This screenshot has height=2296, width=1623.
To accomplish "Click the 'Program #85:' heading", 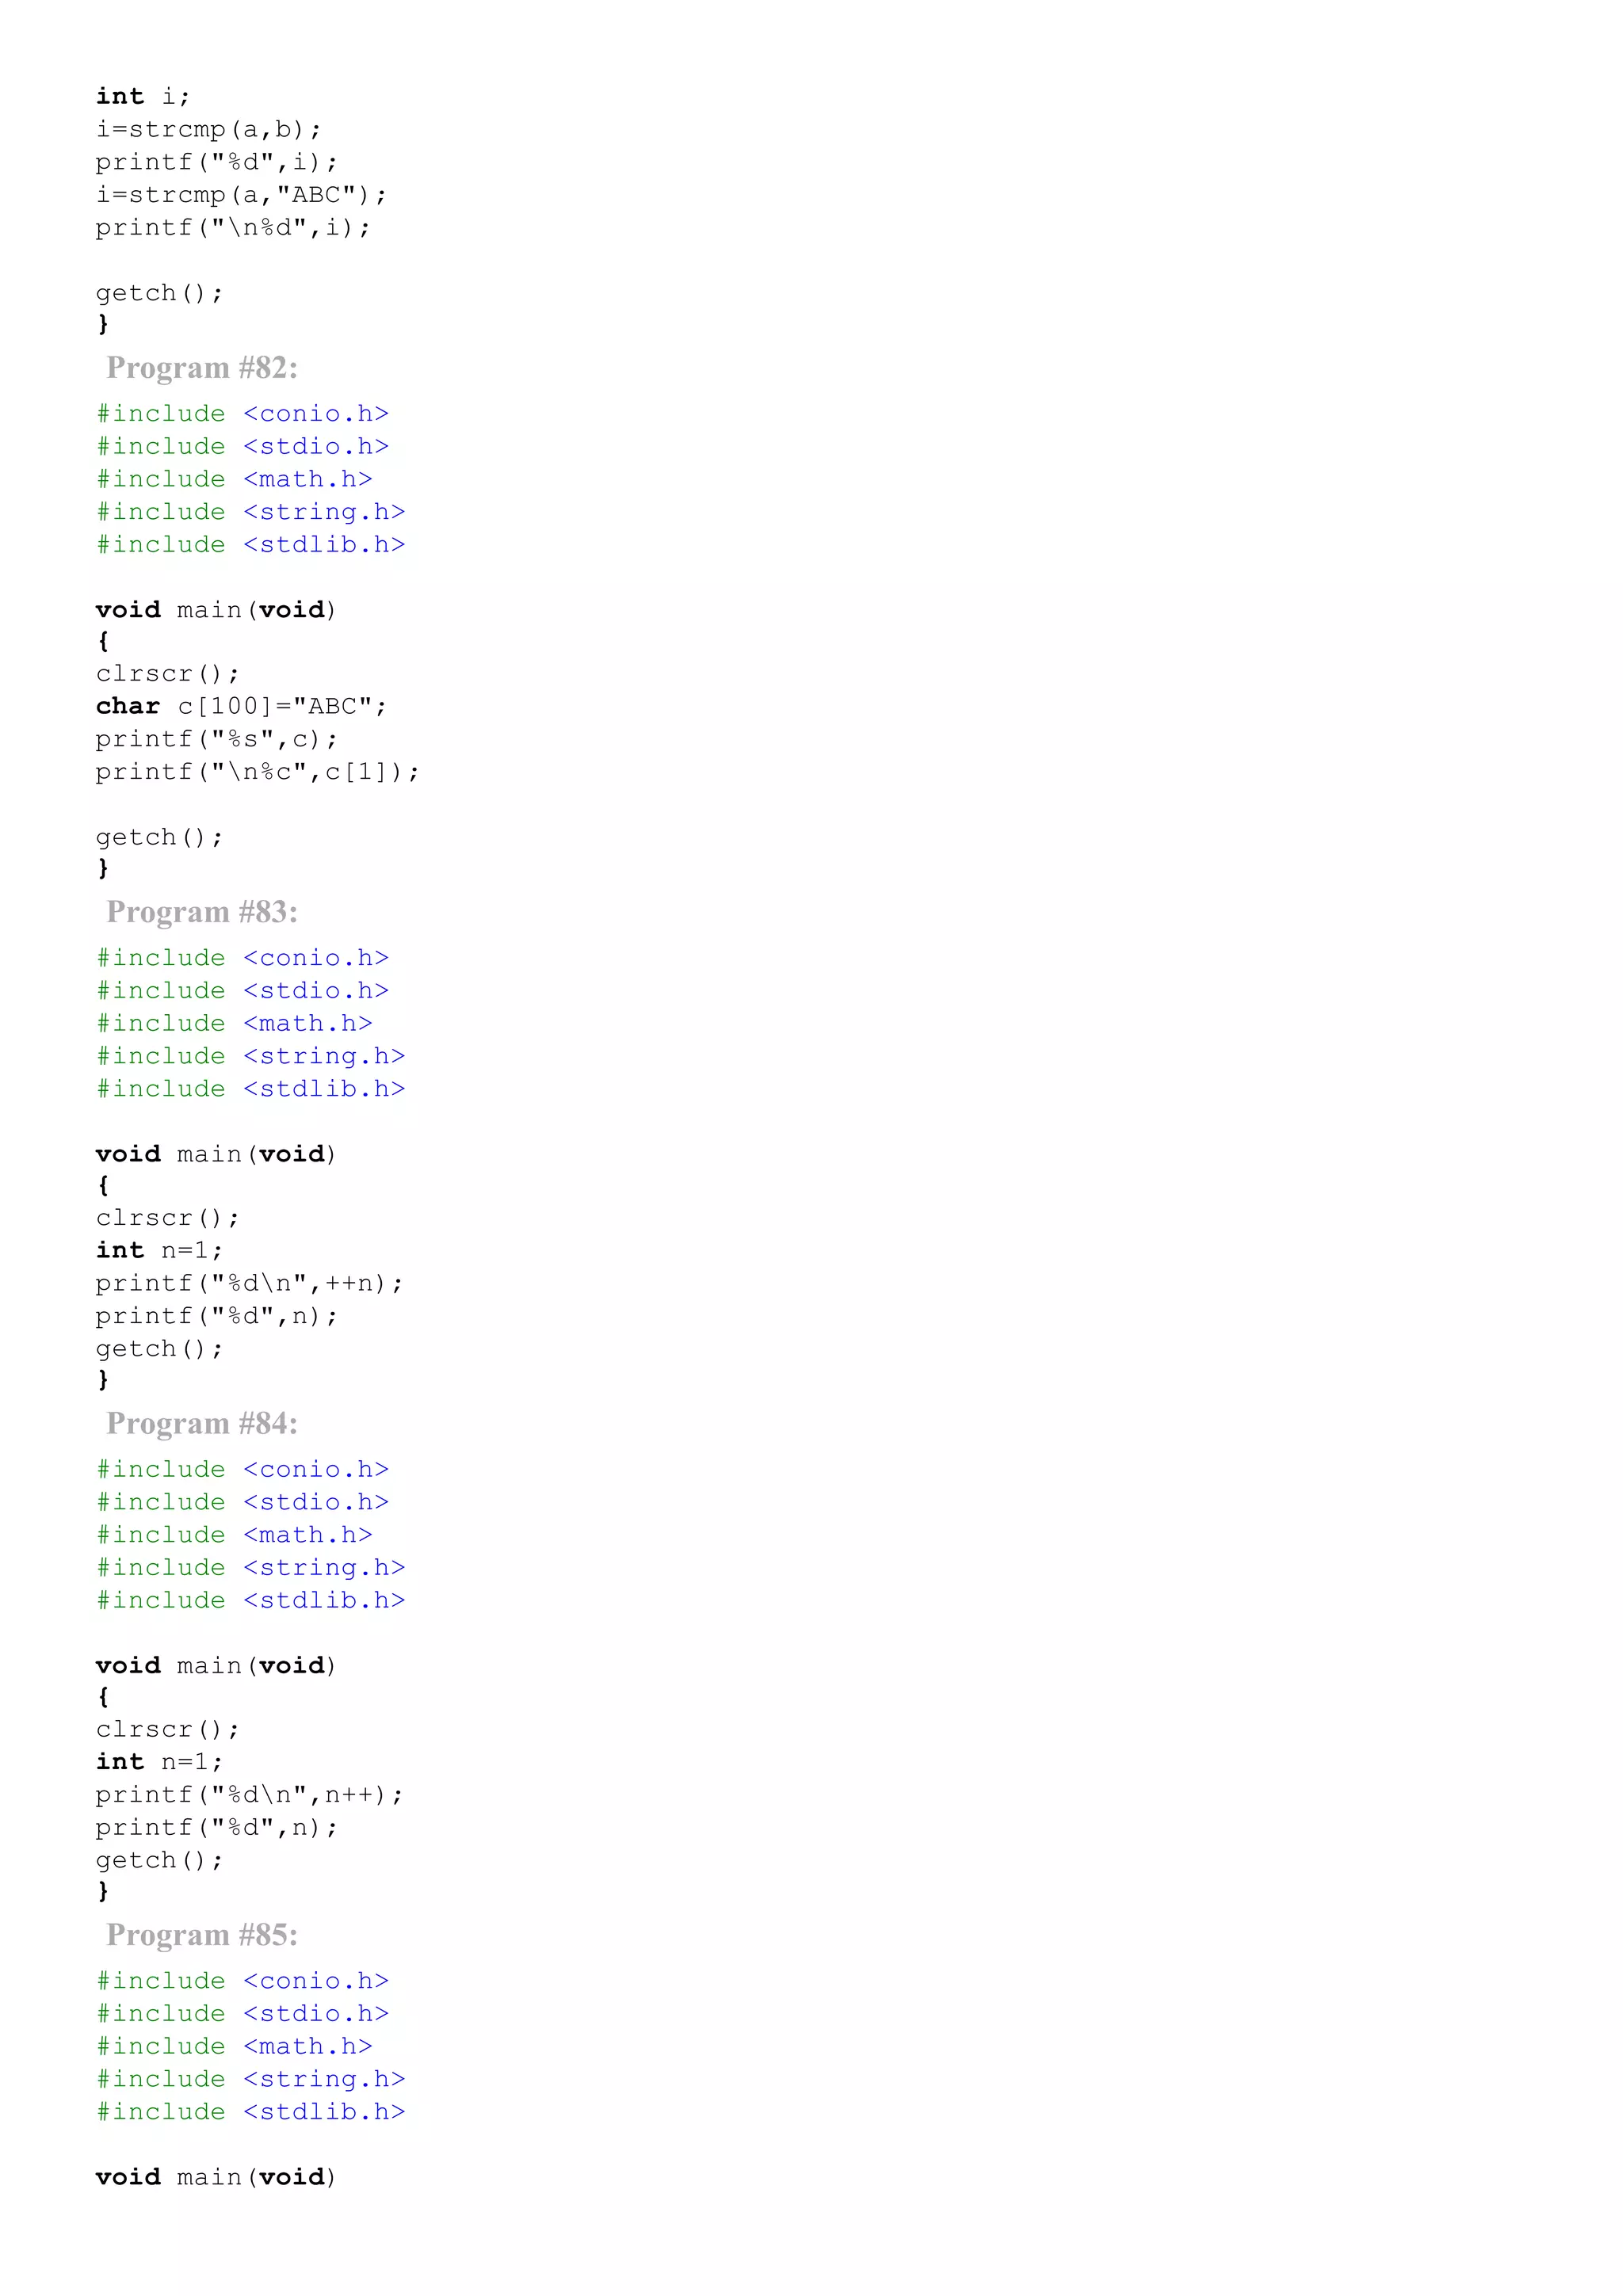I will [202, 1935].
